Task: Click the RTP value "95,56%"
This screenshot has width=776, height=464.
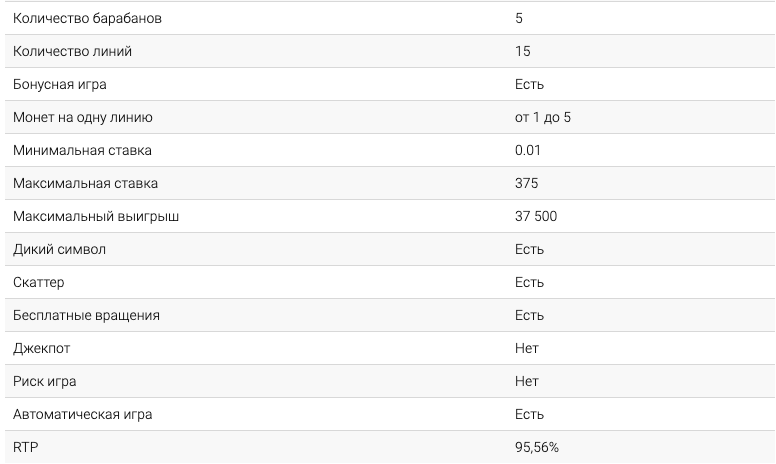Action: [x=537, y=447]
